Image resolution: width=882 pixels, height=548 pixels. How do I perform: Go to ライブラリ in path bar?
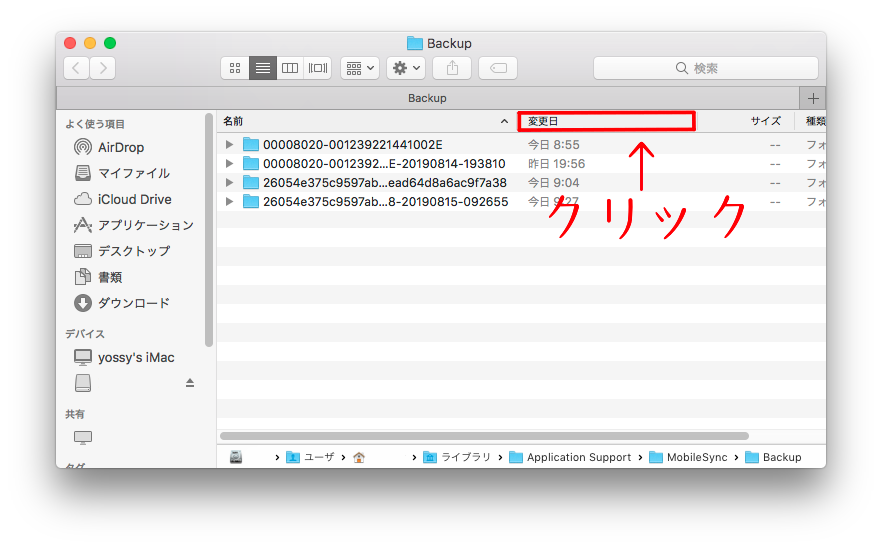pos(457,457)
